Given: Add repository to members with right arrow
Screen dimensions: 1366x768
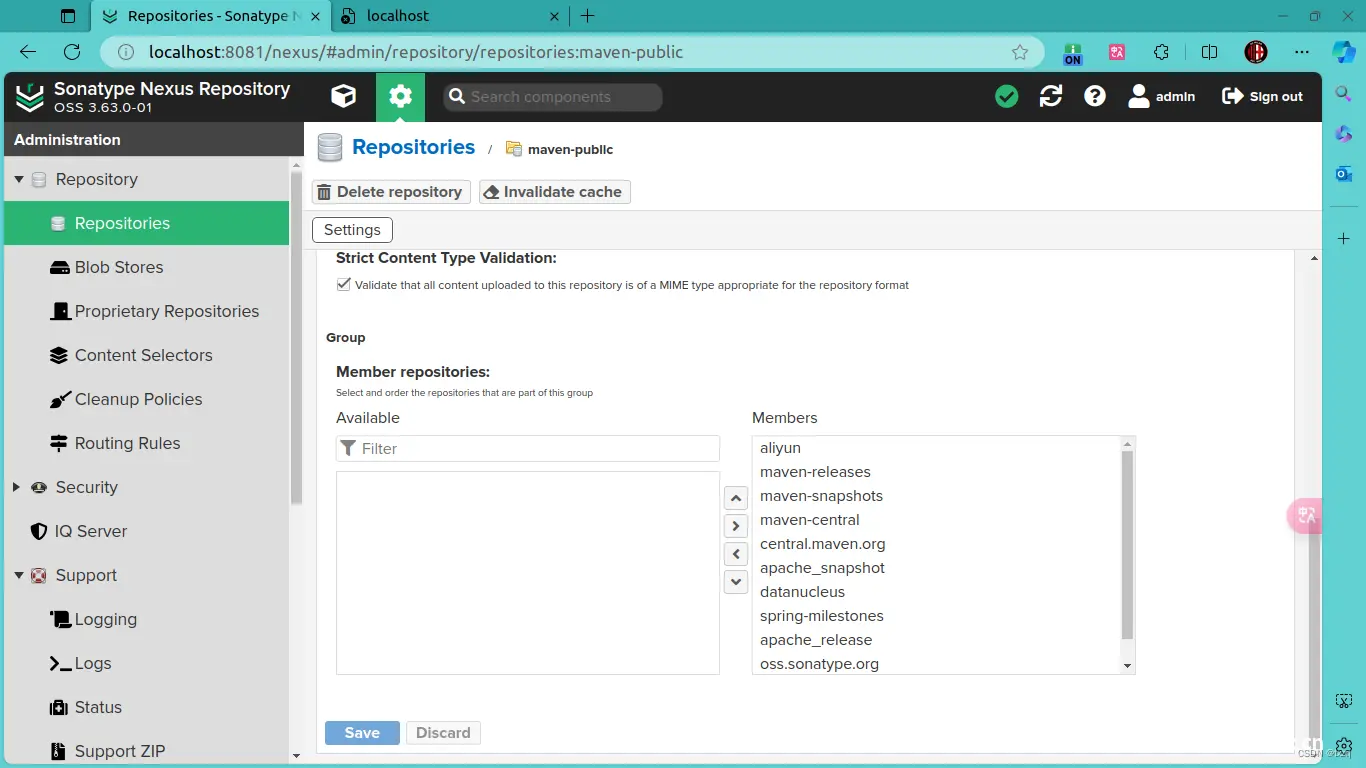Looking at the screenshot, I should [x=736, y=526].
